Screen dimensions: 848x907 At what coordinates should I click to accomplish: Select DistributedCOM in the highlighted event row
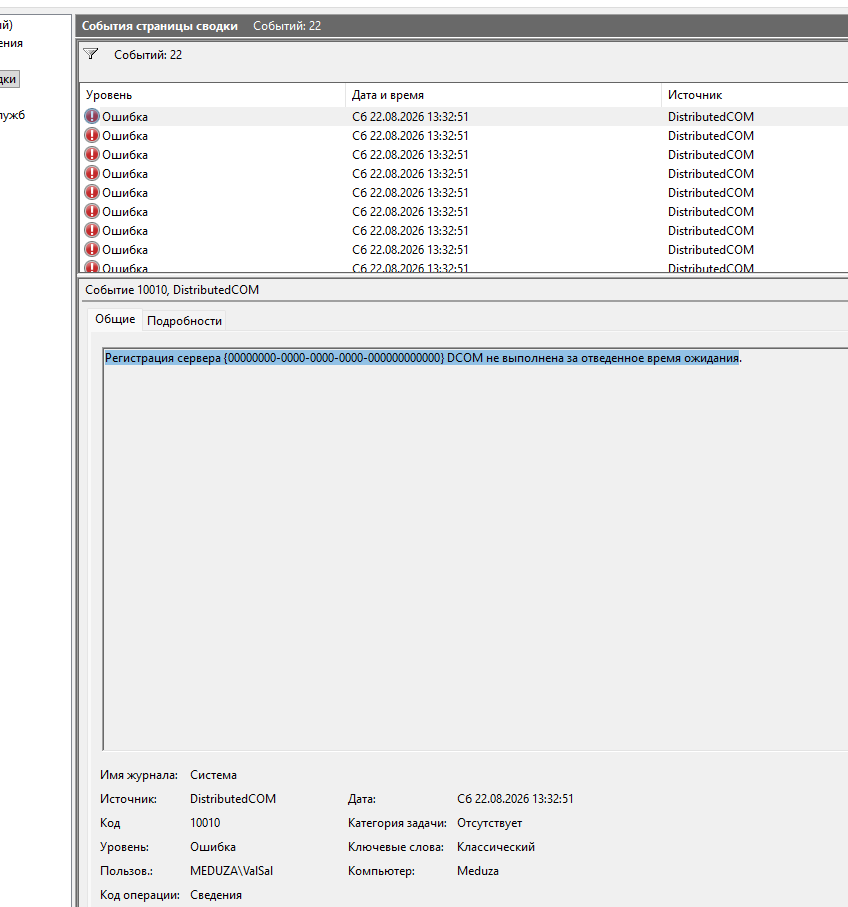[x=711, y=117]
